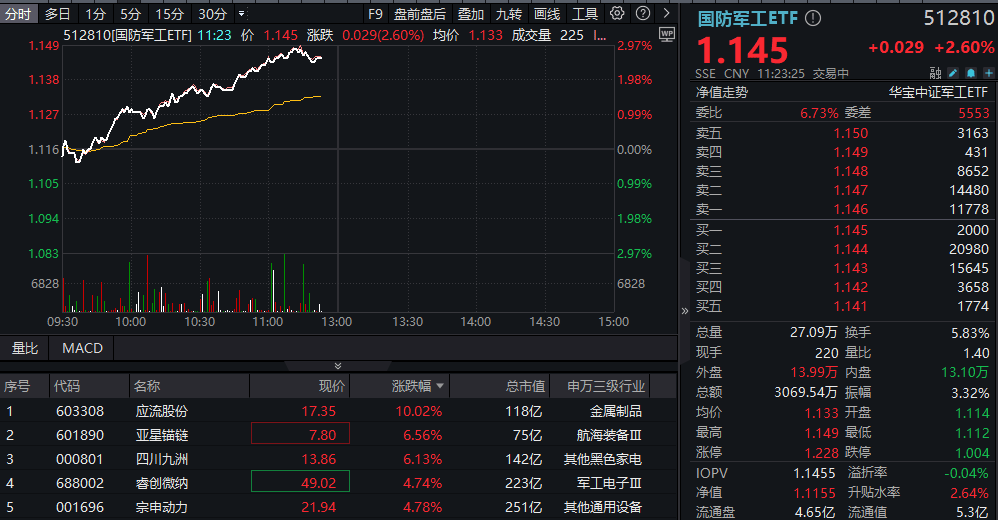This screenshot has height=520, width=998.
Task: Open chart settings gear icon
Action: [x=617, y=13]
